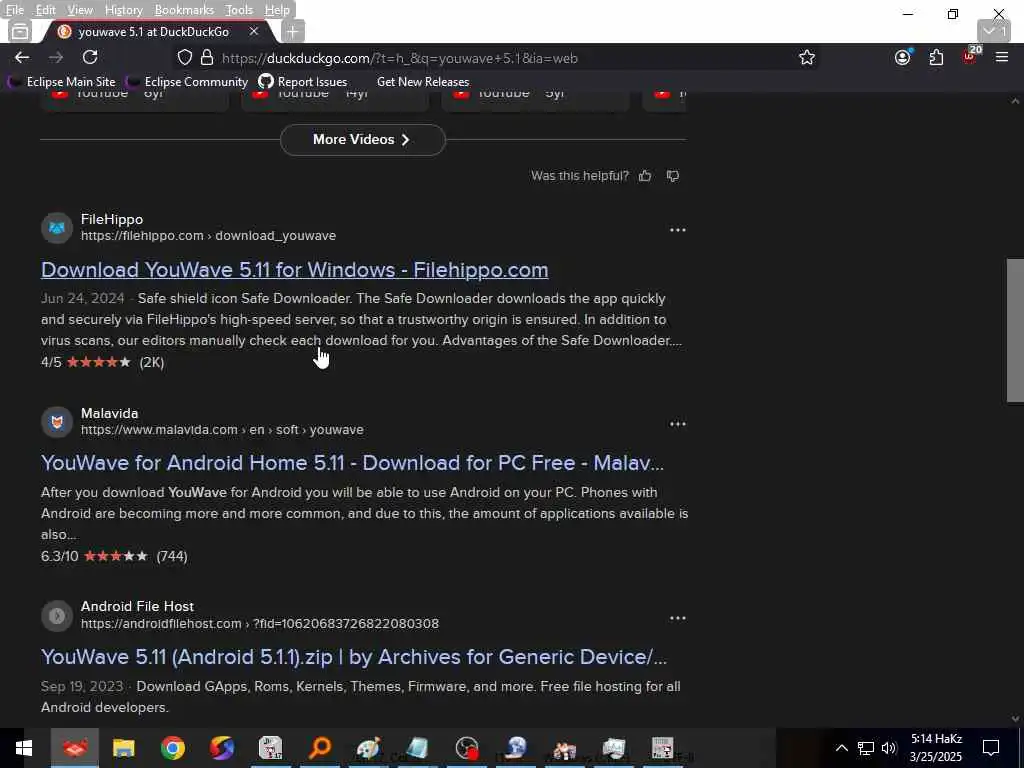The height and width of the screenshot is (768, 1024).
Task: Open File Explorer from taskbar
Action: (x=123, y=748)
